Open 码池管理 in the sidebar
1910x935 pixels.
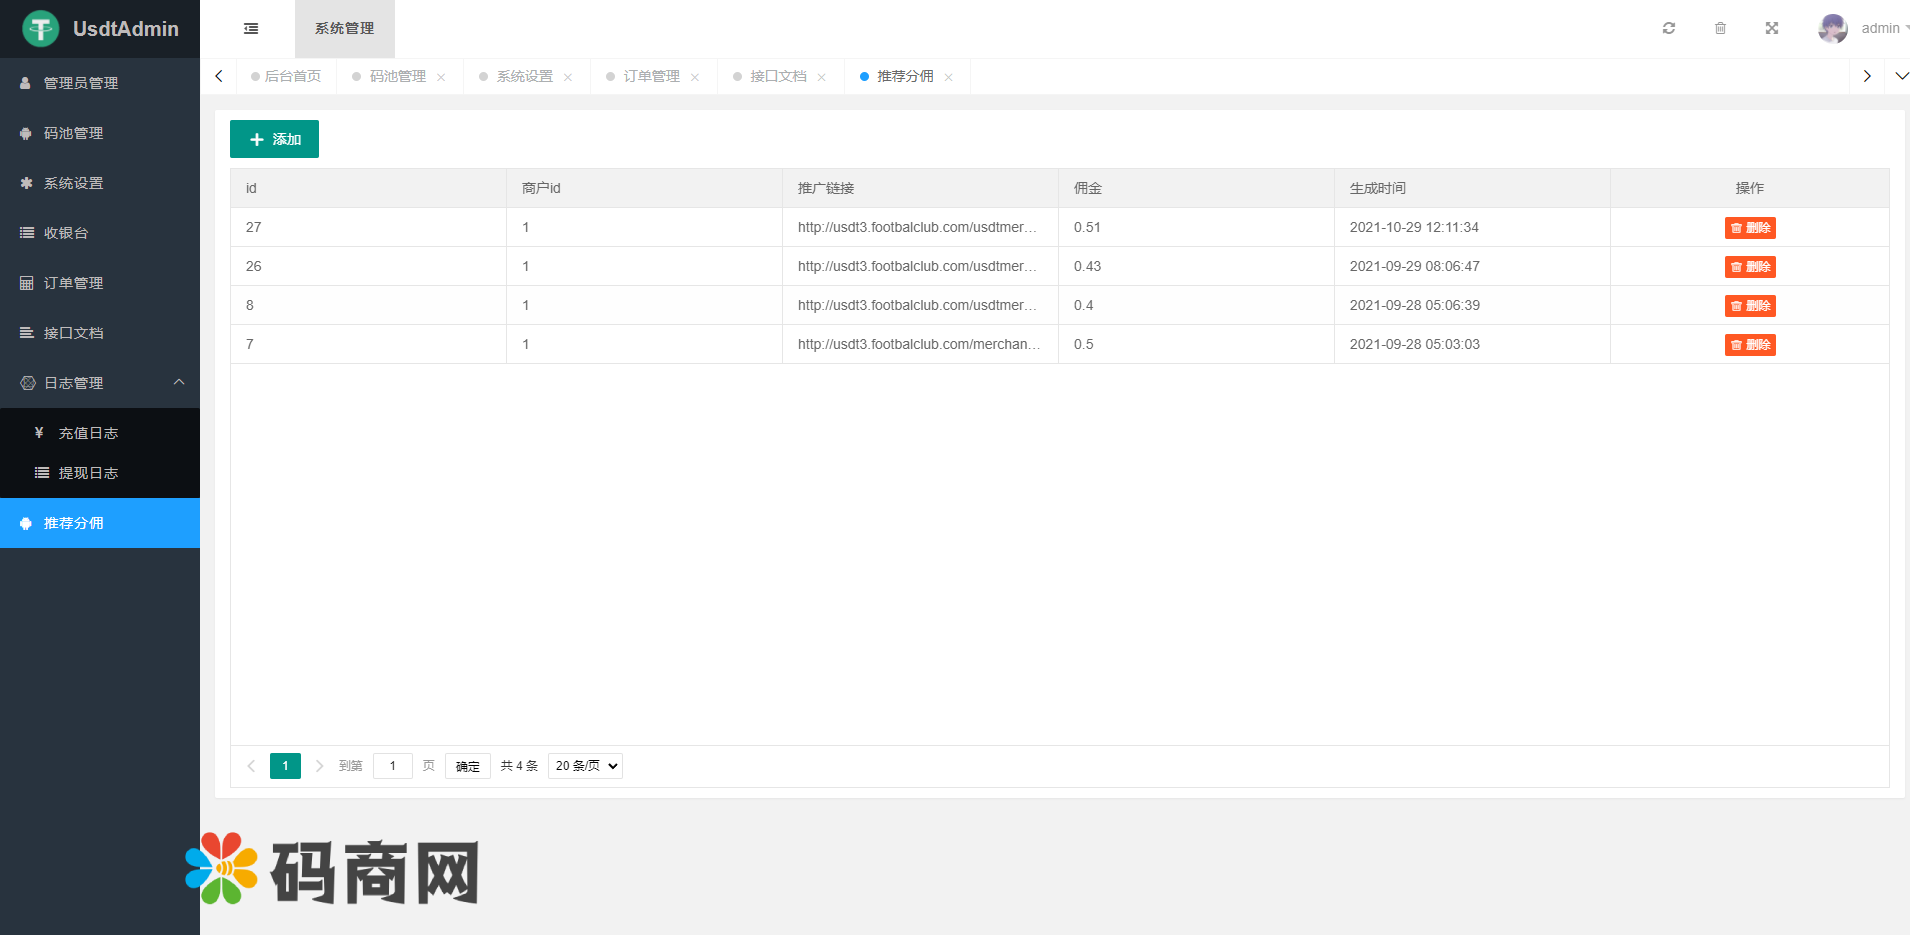(73, 133)
